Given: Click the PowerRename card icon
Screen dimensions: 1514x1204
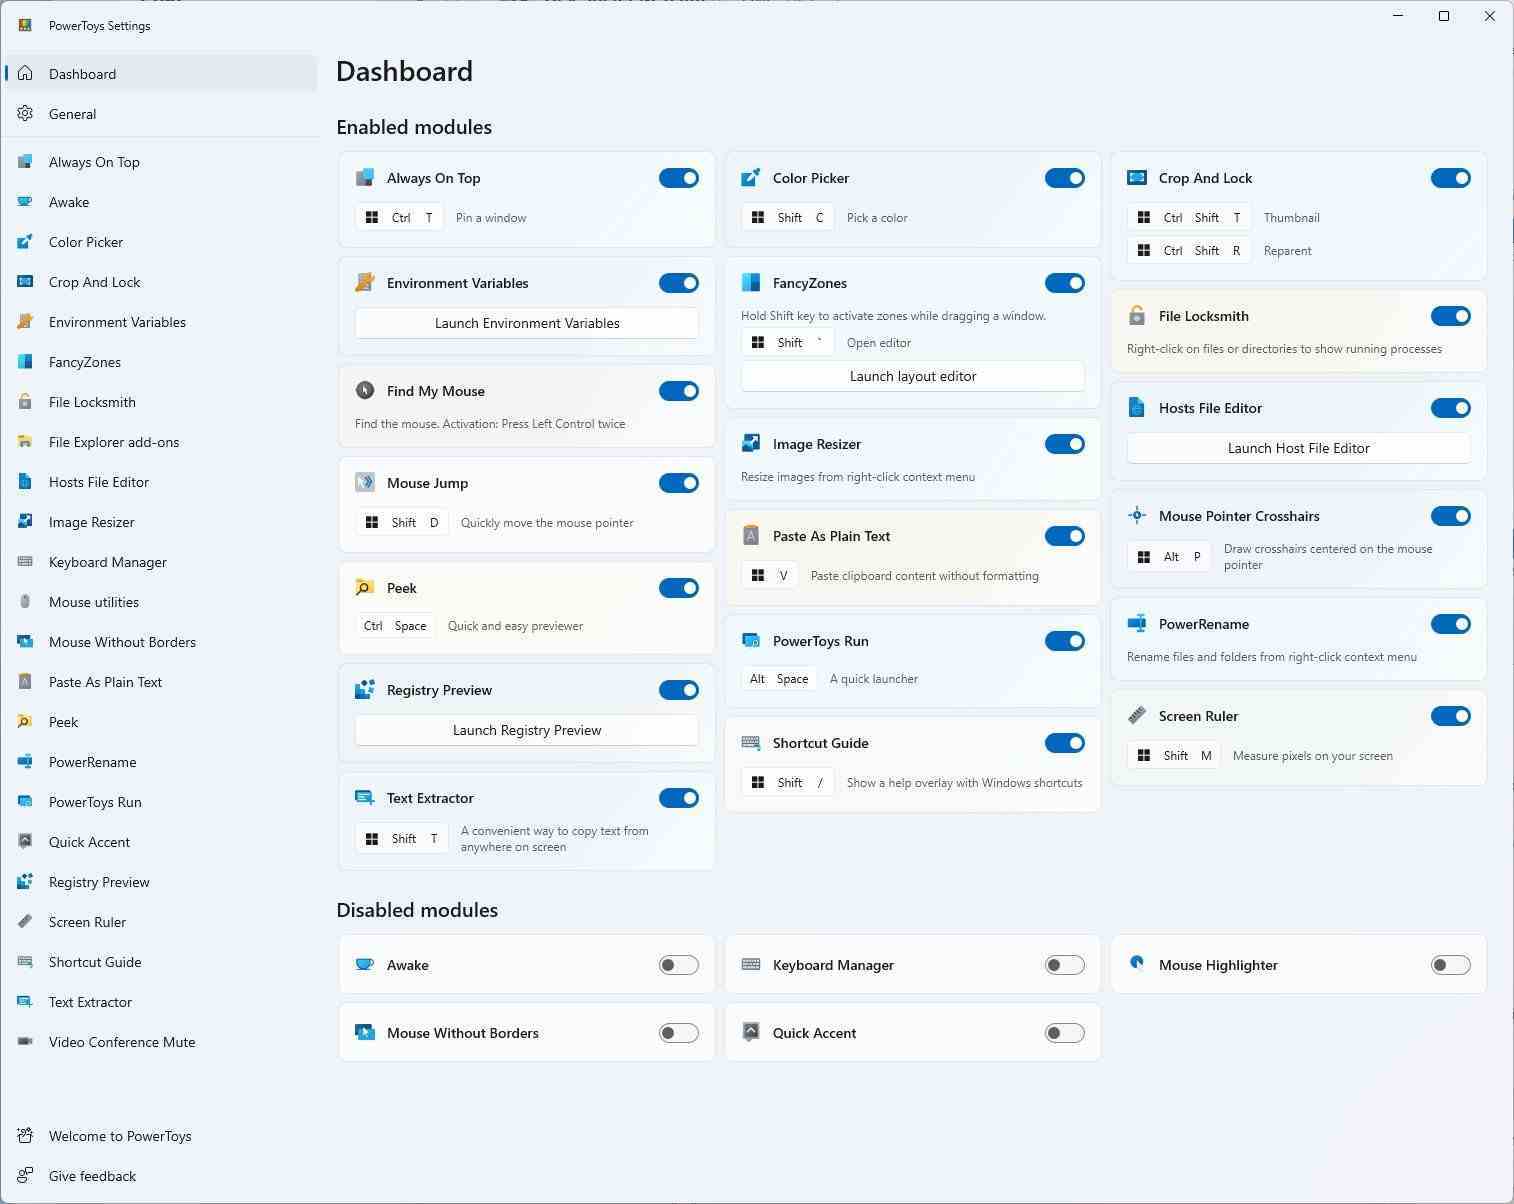Looking at the screenshot, I should tap(1137, 624).
